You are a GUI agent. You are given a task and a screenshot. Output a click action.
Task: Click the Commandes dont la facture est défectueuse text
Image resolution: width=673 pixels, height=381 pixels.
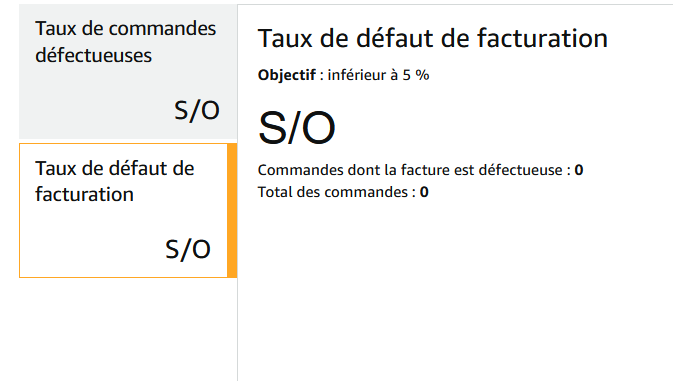410,170
